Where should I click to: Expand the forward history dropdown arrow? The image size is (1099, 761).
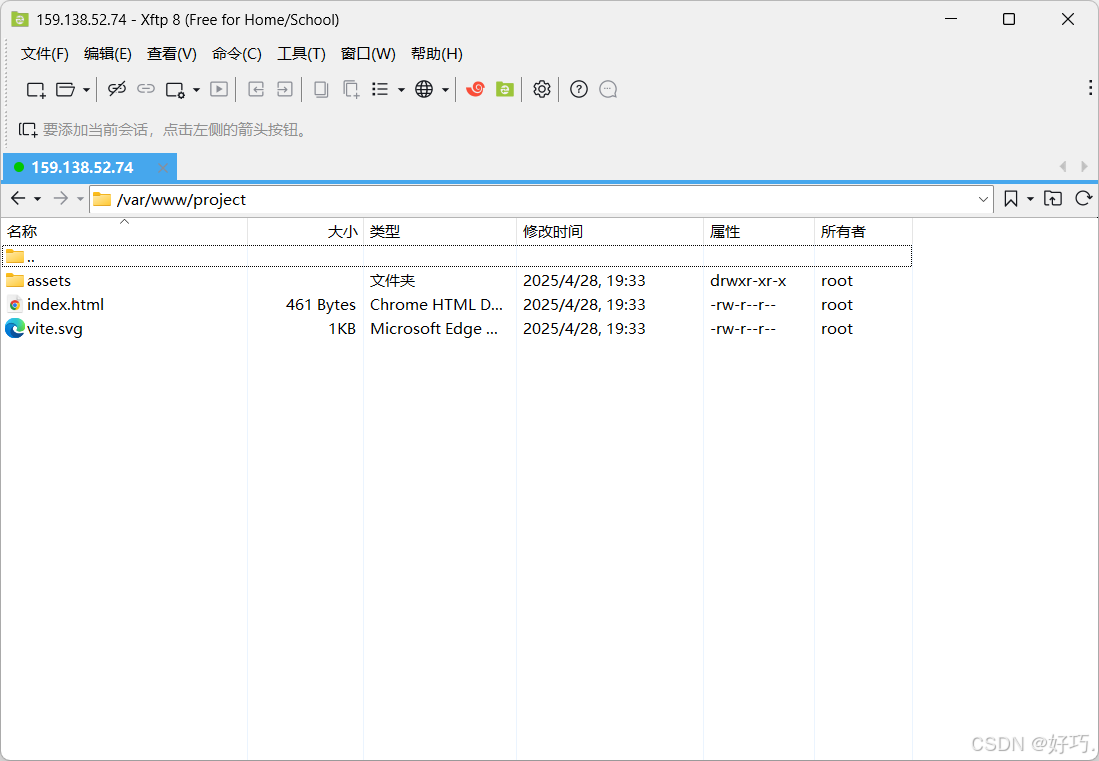[x=81, y=199]
